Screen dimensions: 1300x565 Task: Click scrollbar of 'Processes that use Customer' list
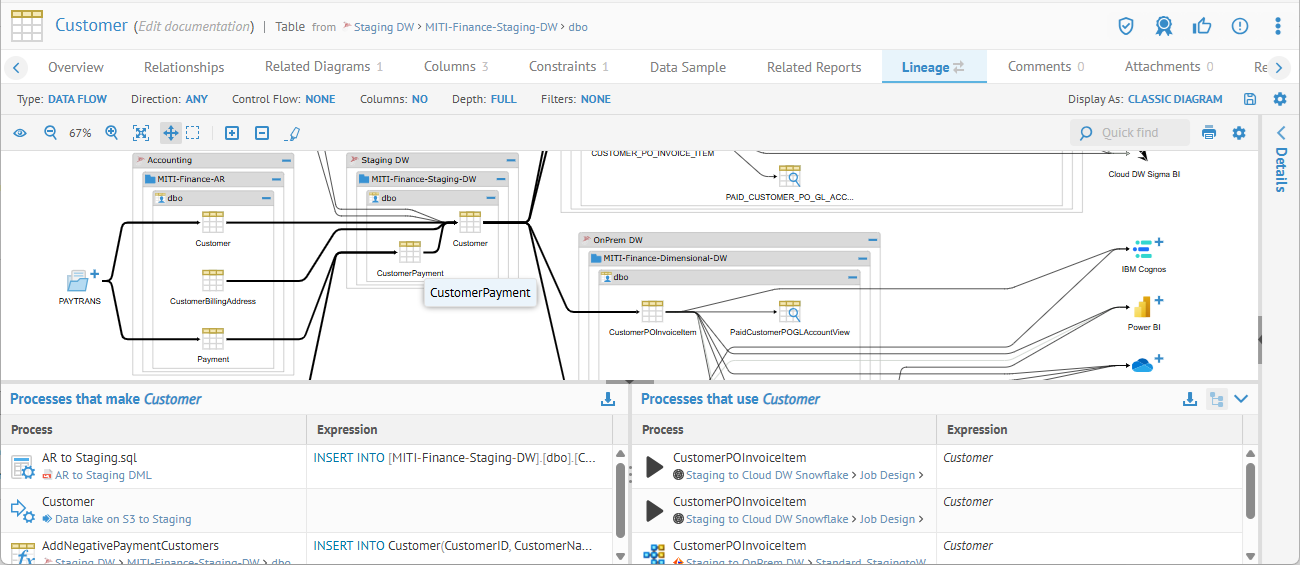[1250, 490]
